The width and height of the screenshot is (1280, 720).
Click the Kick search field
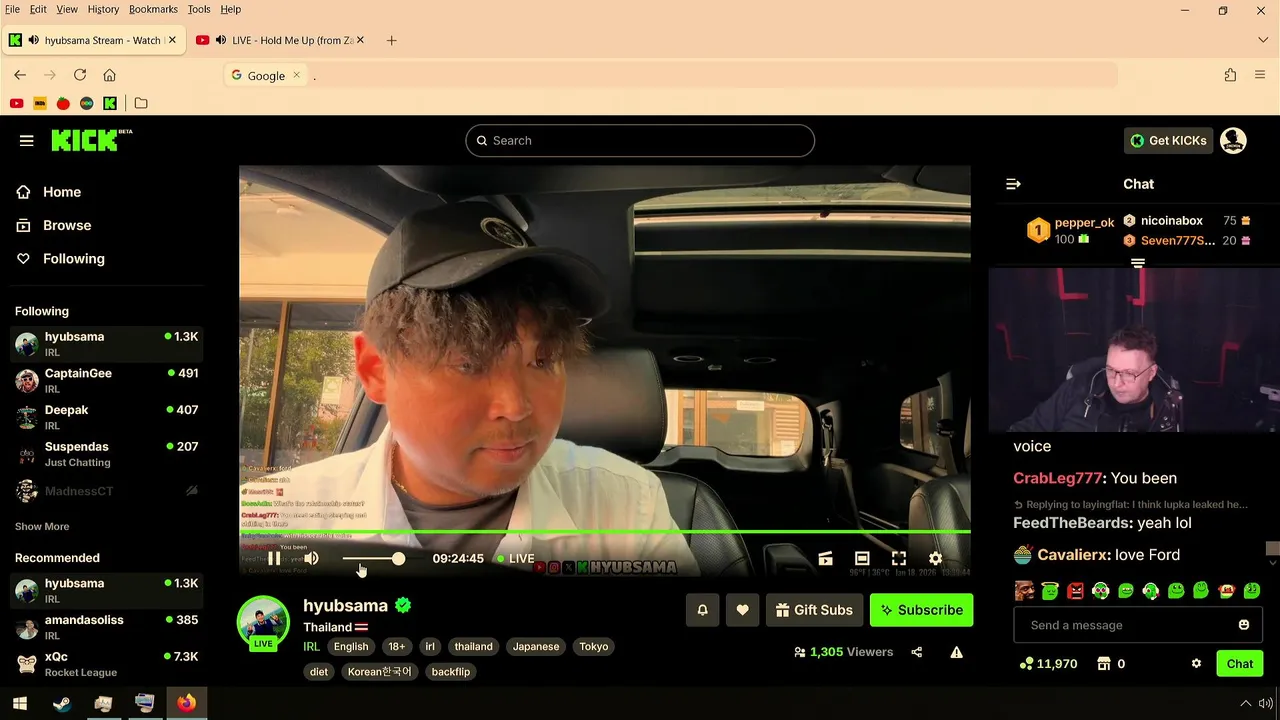(x=640, y=141)
